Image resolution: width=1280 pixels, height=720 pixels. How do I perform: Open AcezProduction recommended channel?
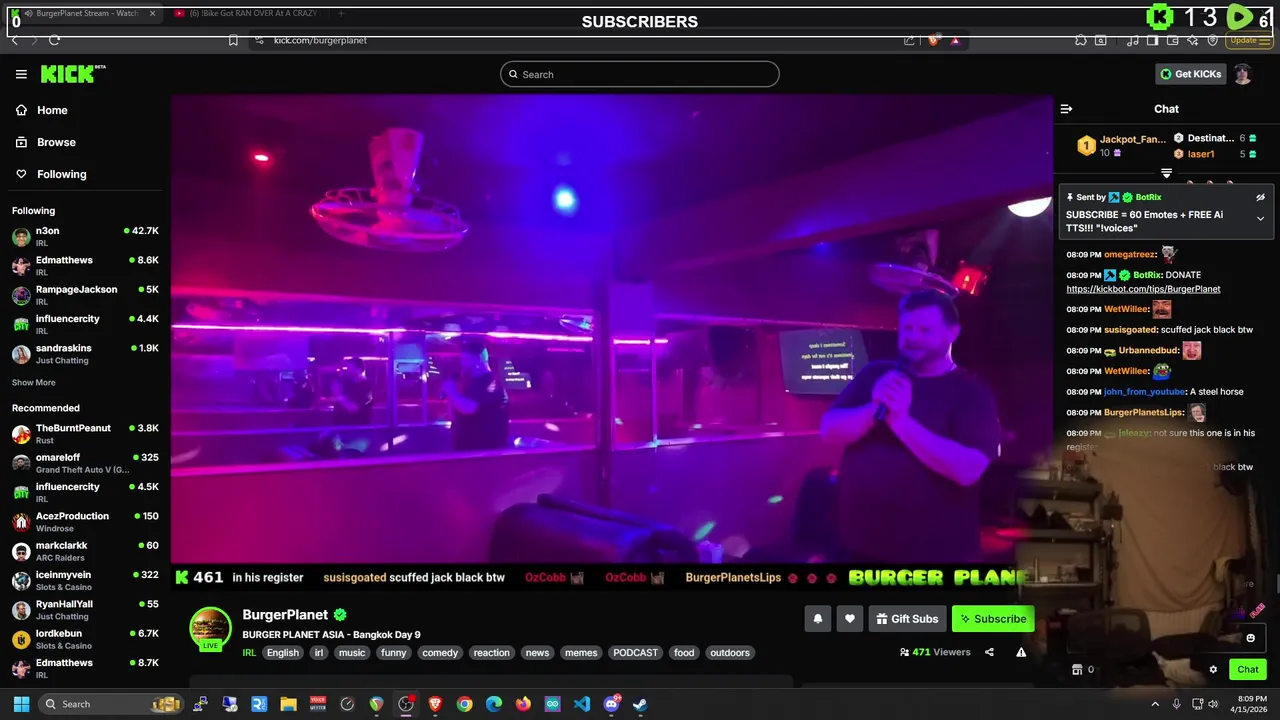coord(85,522)
